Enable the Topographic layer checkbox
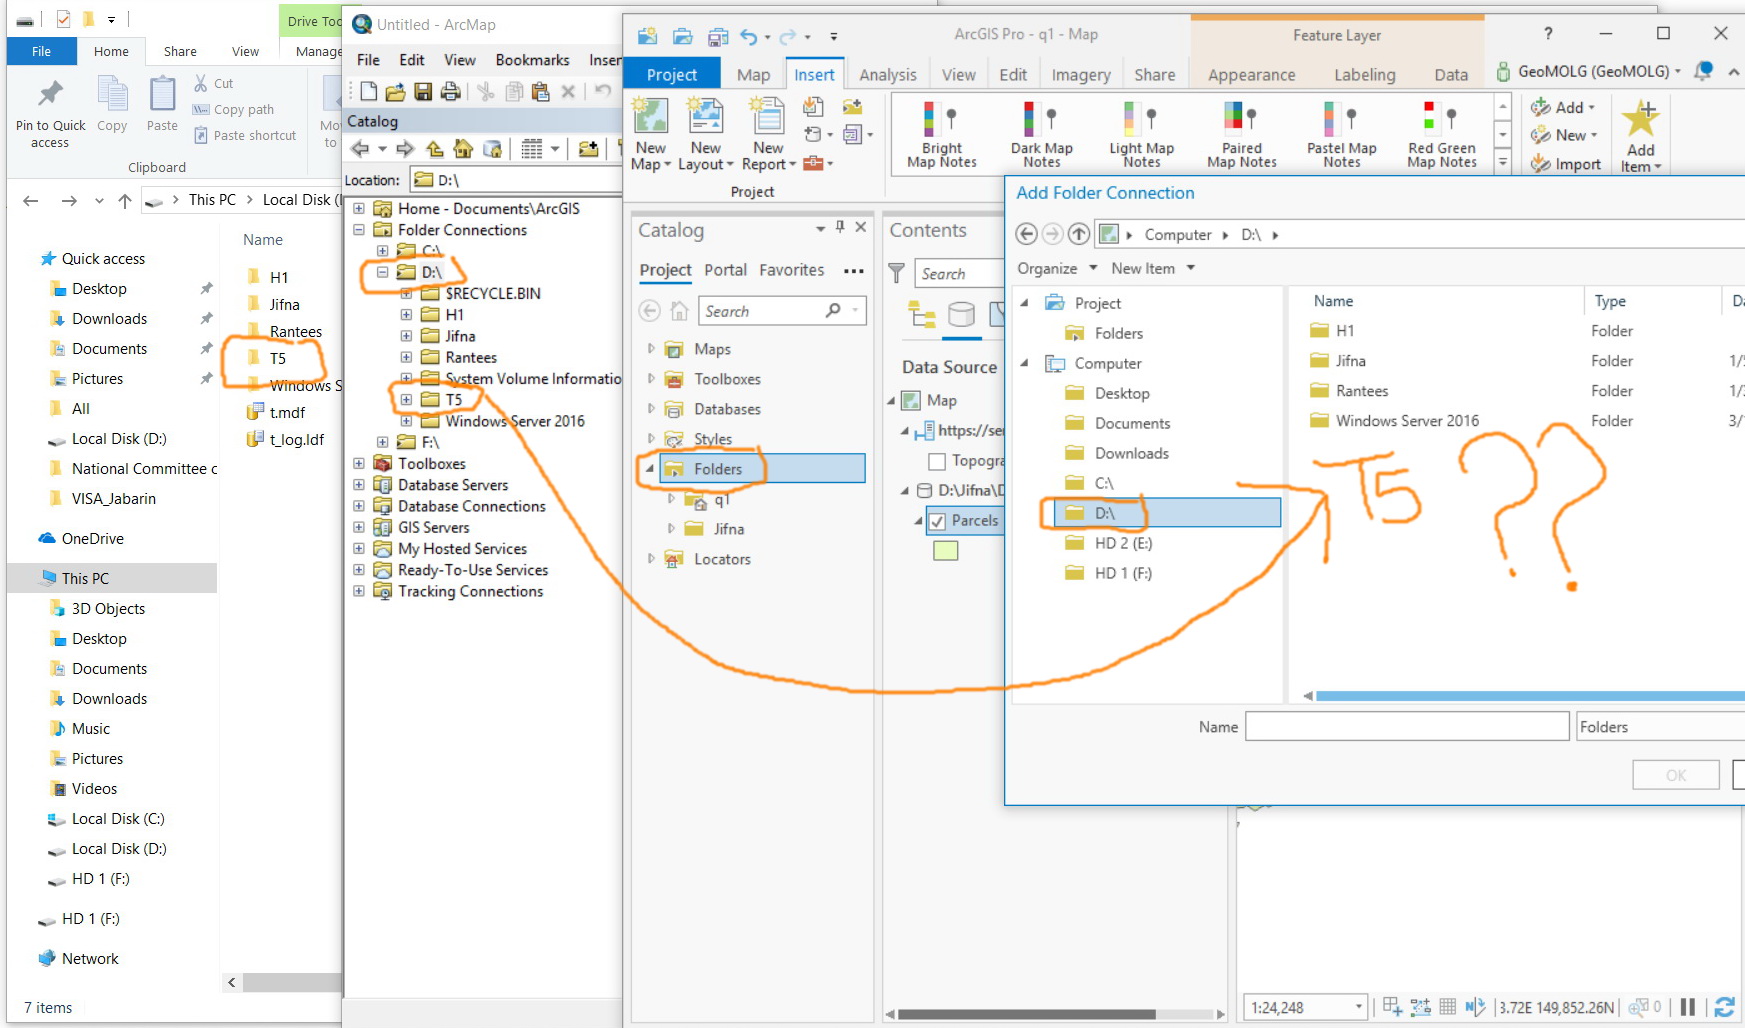 pyautogui.click(x=937, y=461)
